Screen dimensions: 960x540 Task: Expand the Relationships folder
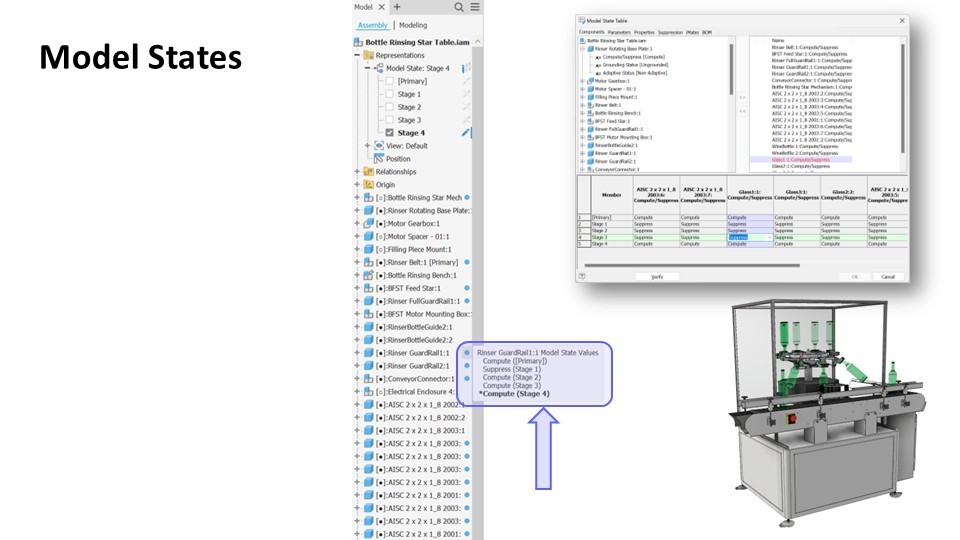[x=357, y=172]
